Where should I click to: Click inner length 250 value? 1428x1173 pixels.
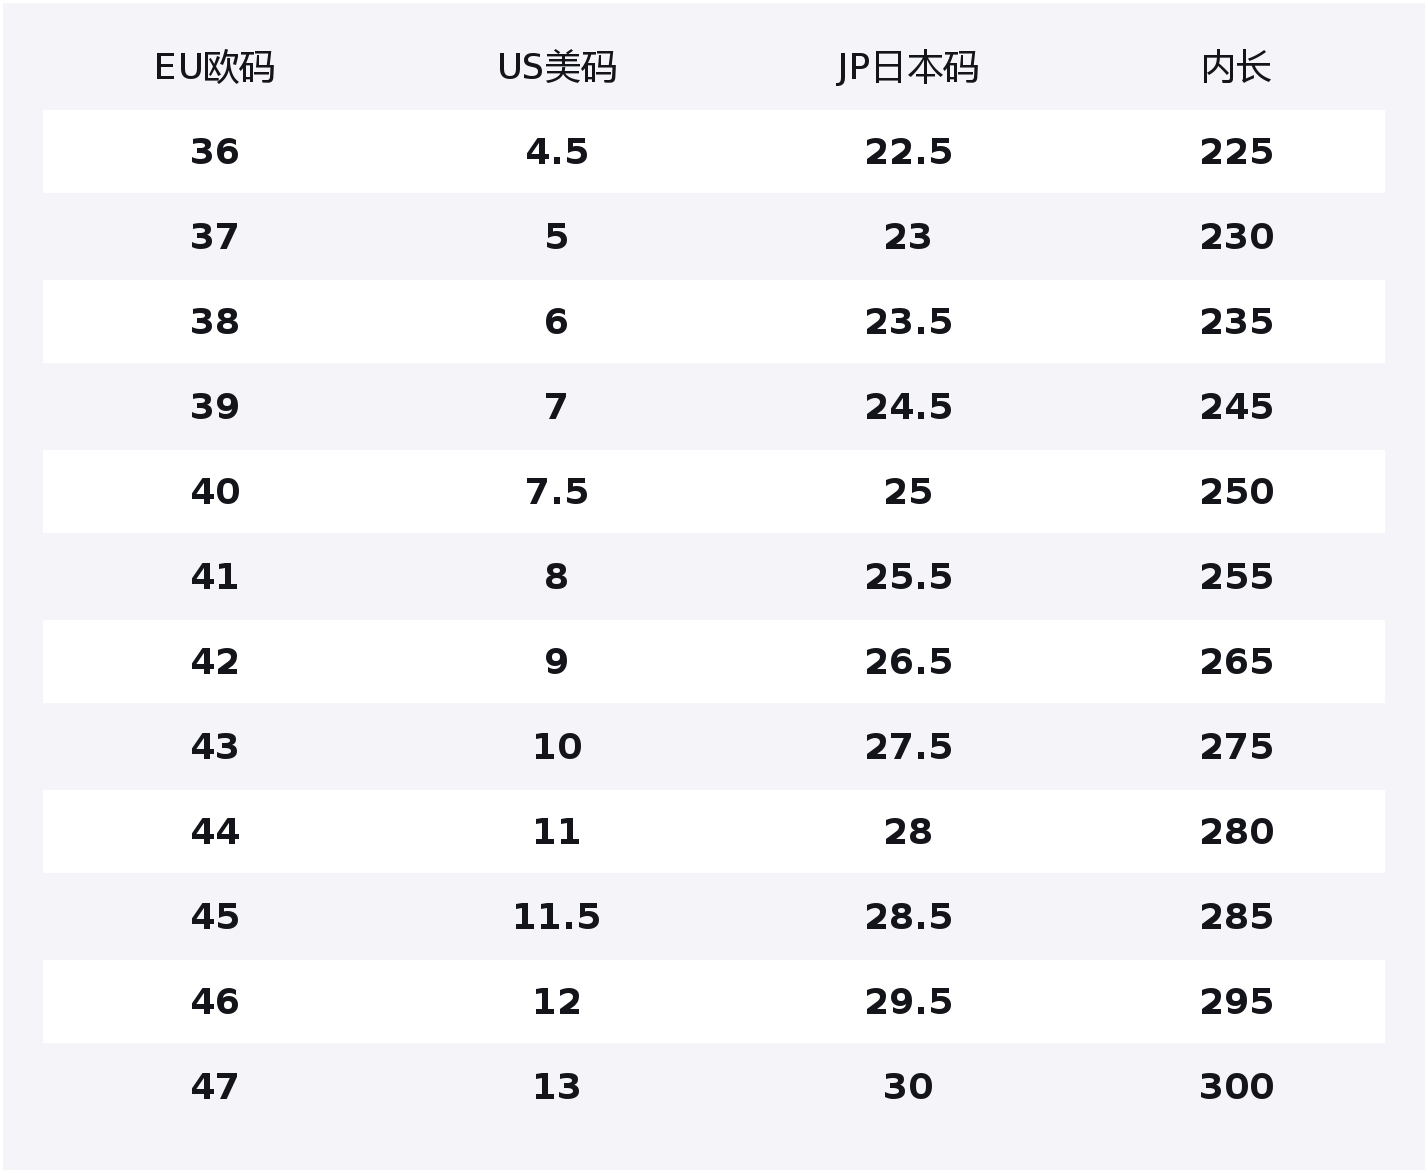(x=1236, y=492)
